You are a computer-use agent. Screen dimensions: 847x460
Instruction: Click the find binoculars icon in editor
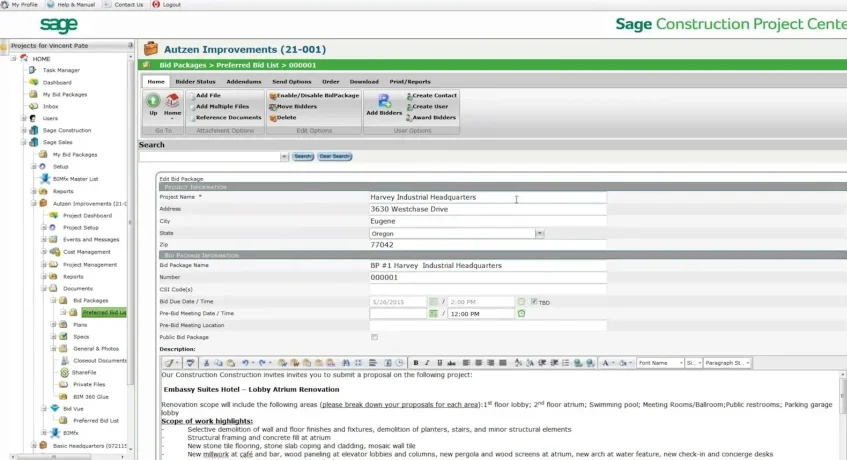coord(346,363)
